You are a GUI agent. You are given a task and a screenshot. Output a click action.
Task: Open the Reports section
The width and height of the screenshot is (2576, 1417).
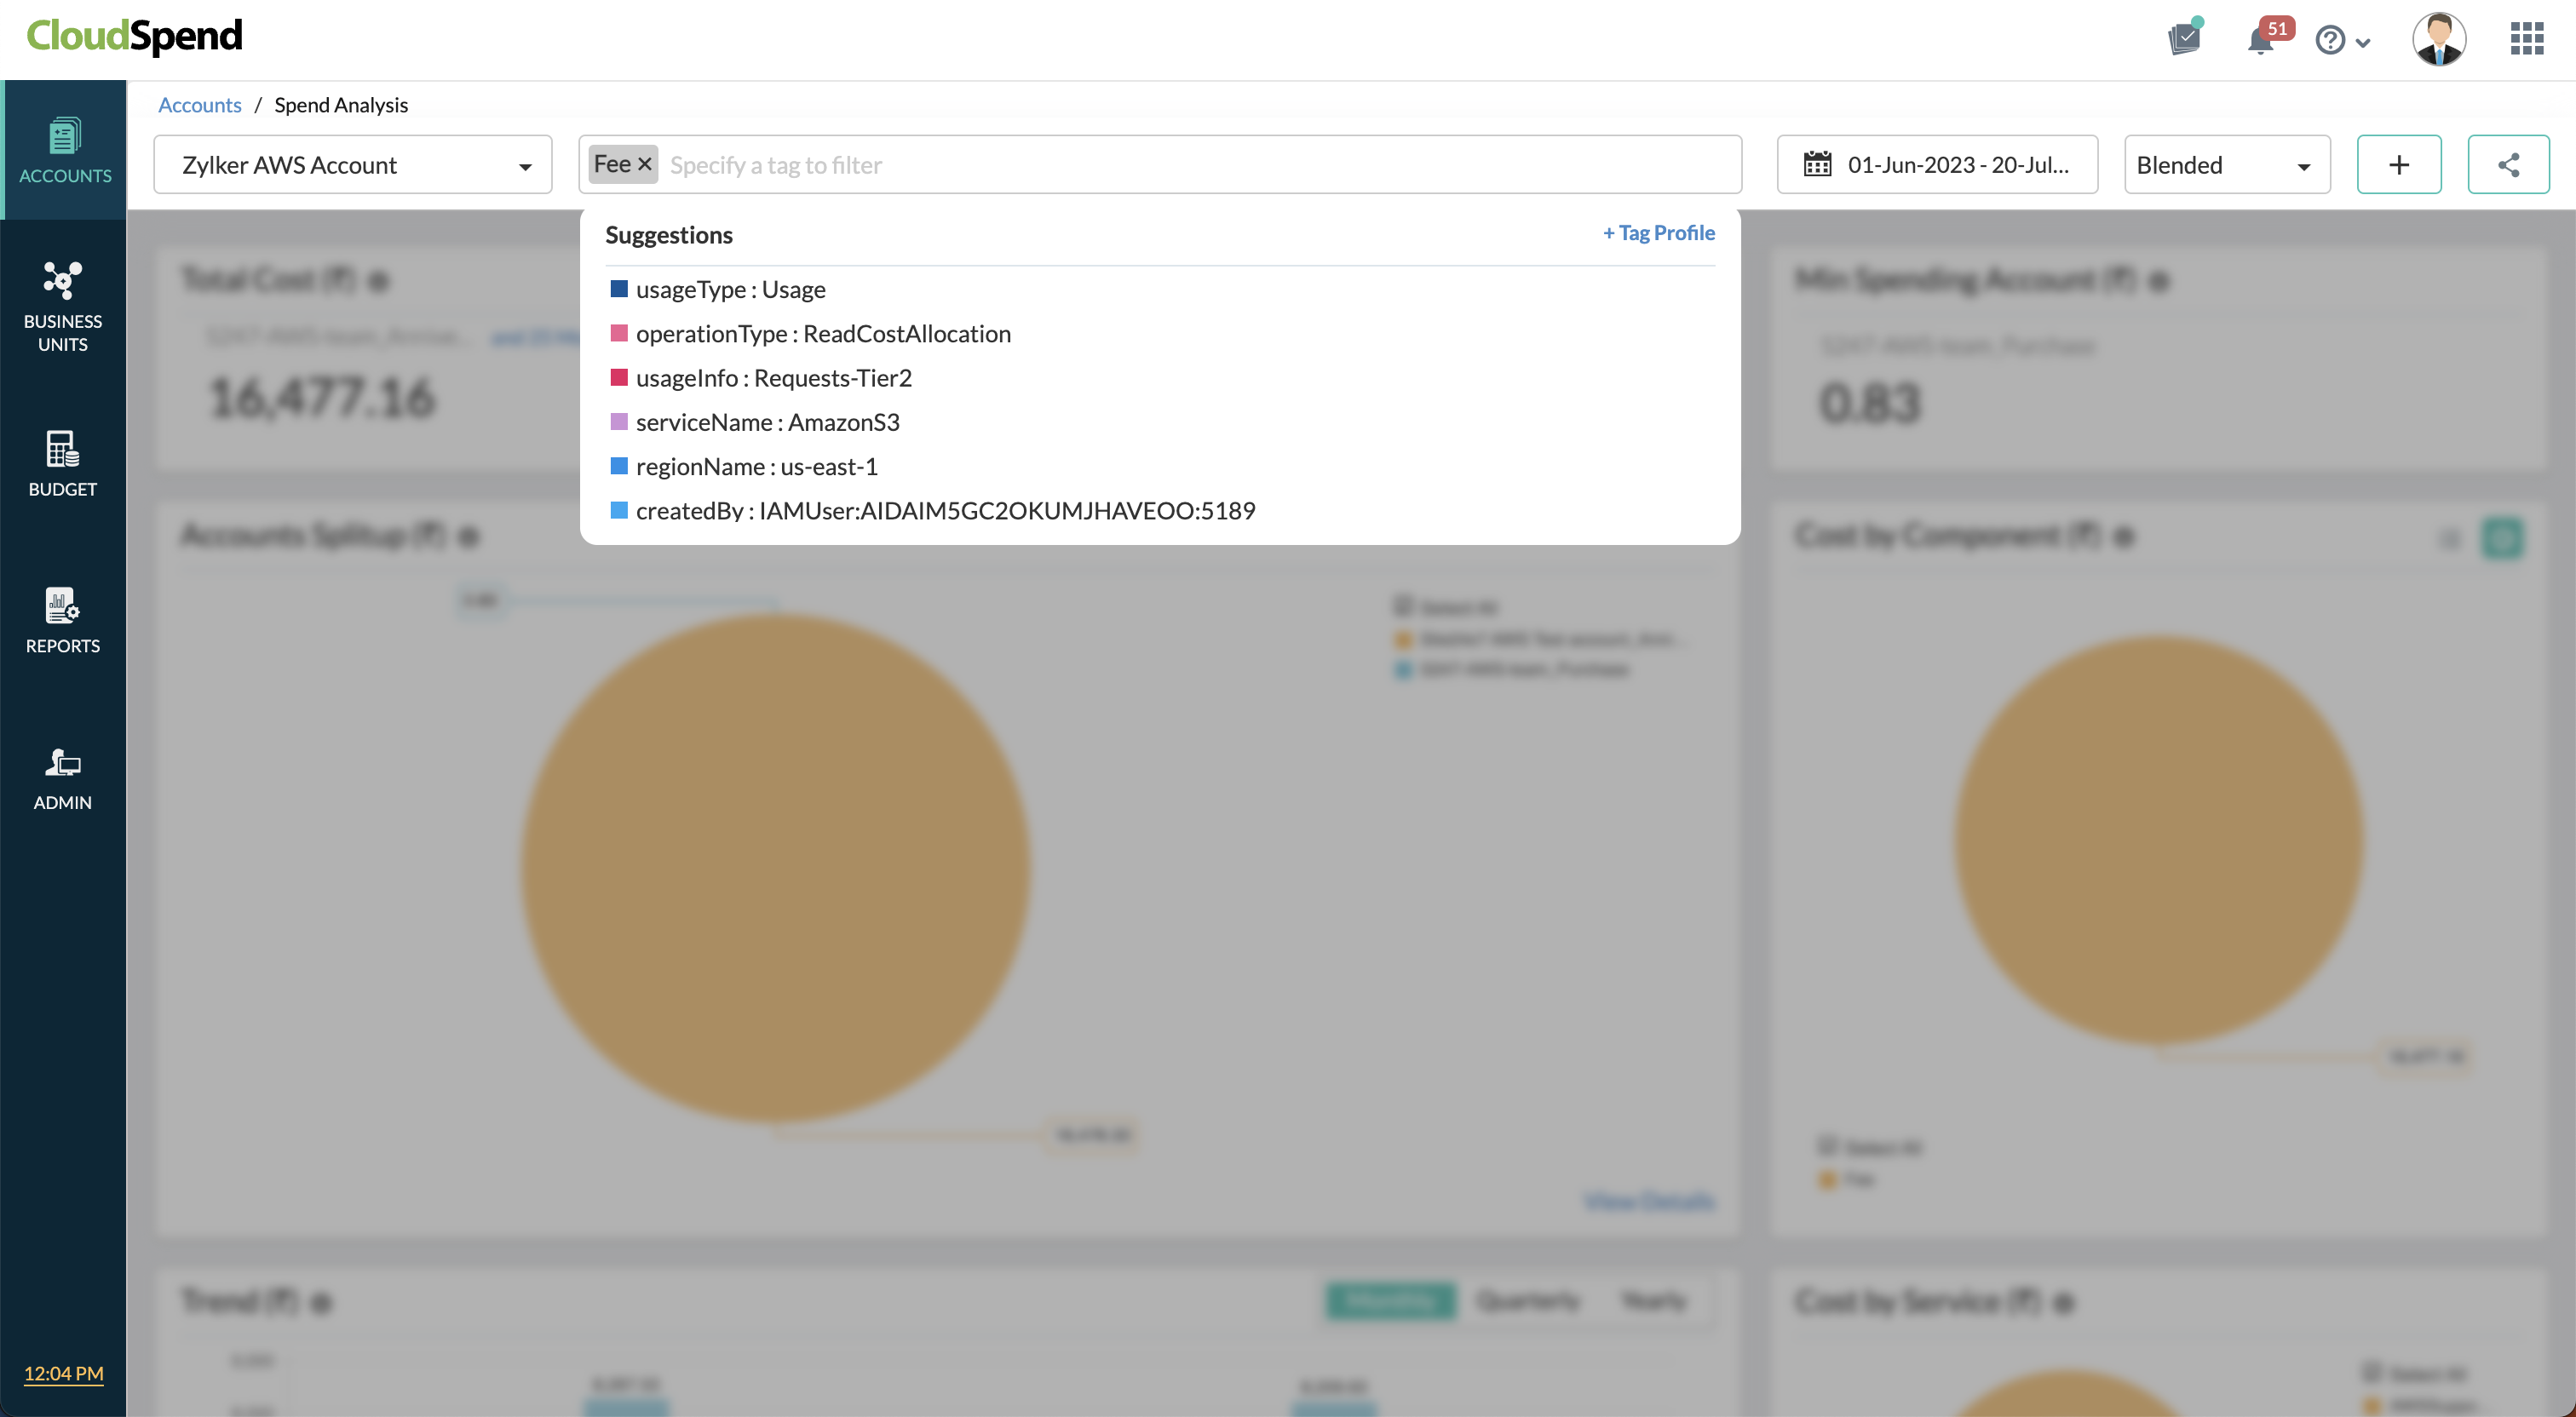click(x=63, y=620)
